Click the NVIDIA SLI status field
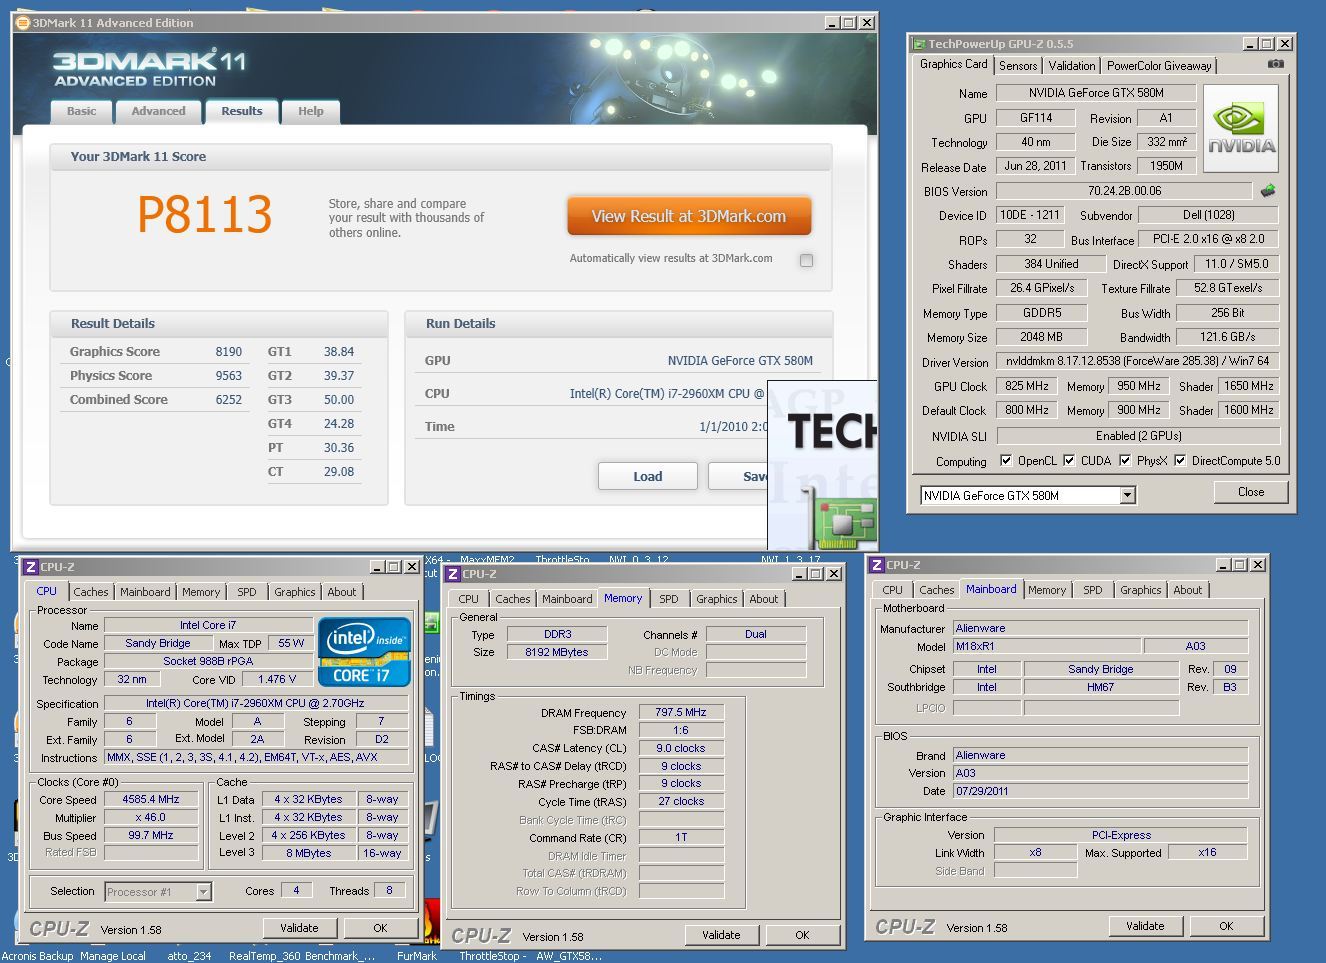Image resolution: width=1326 pixels, height=963 pixels. [x=1138, y=436]
